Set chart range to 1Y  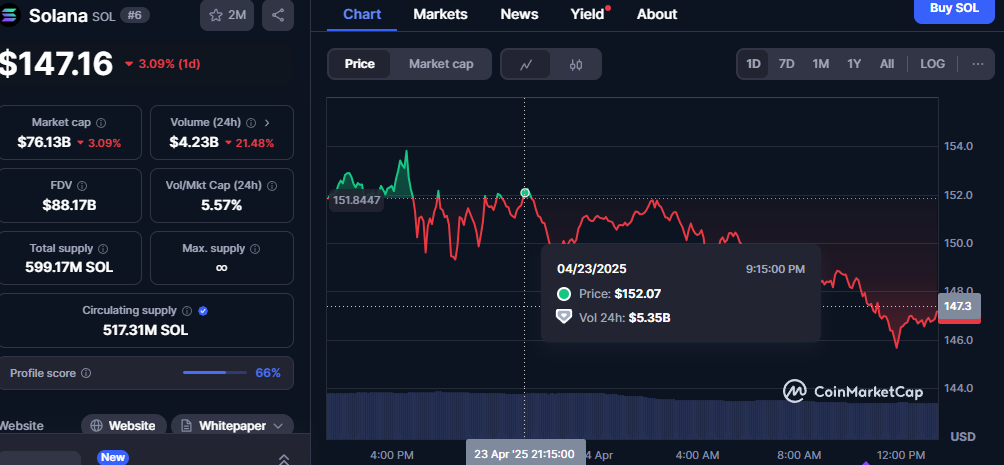854,64
